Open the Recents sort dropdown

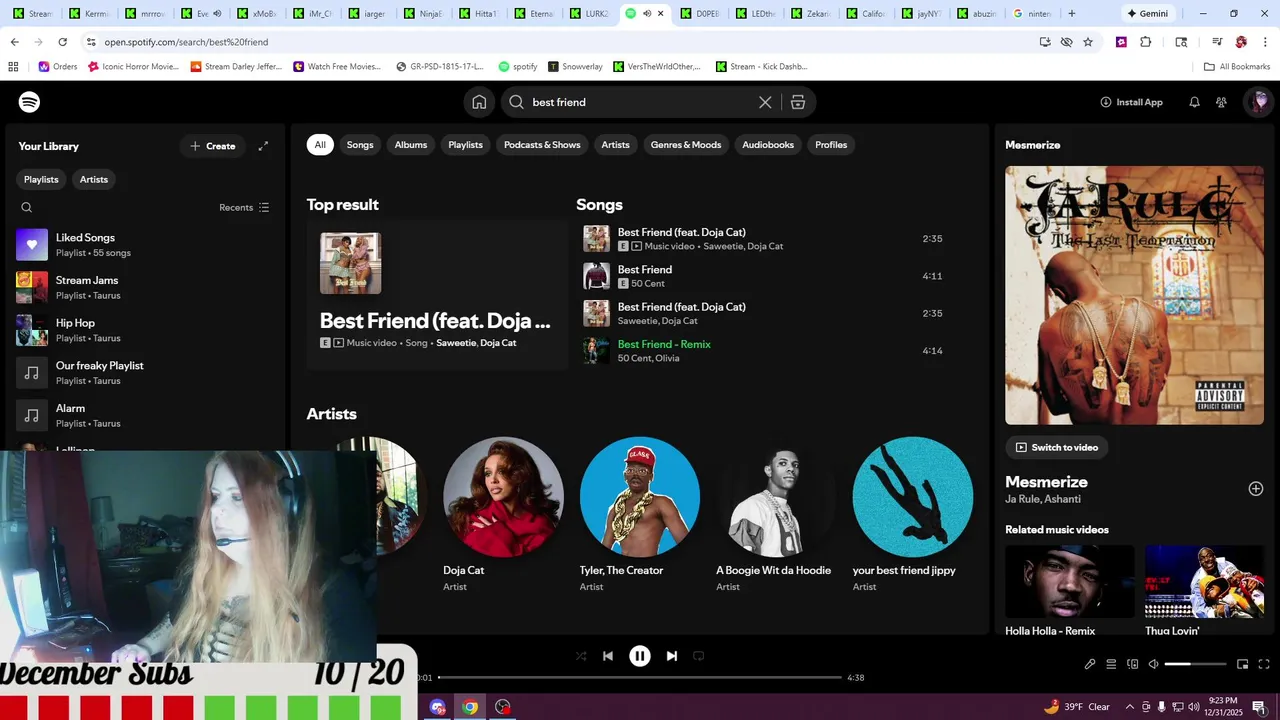(244, 207)
